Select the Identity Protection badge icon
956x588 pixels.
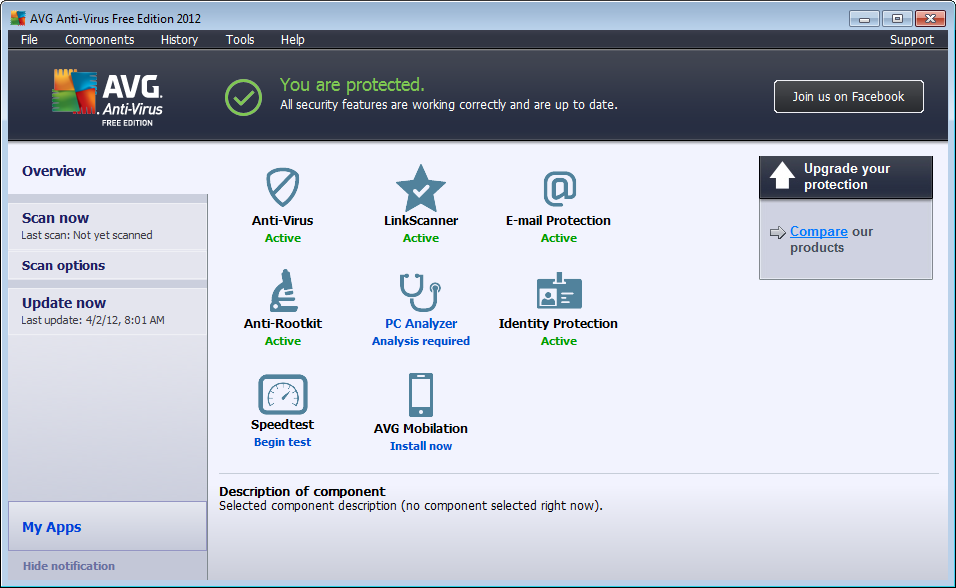coord(559,291)
